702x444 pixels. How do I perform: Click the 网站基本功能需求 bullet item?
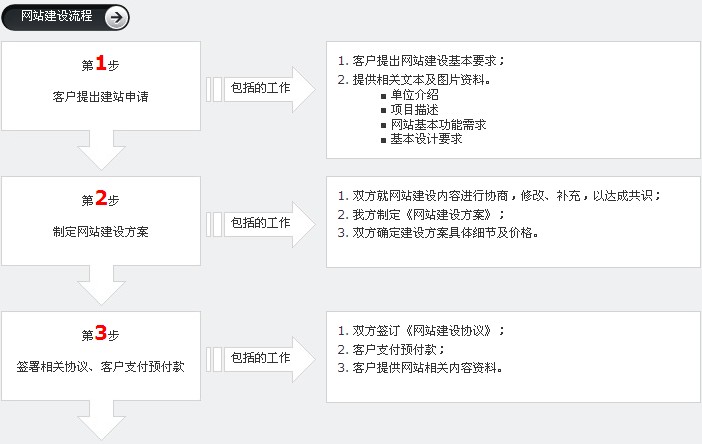(x=438, y=125)
